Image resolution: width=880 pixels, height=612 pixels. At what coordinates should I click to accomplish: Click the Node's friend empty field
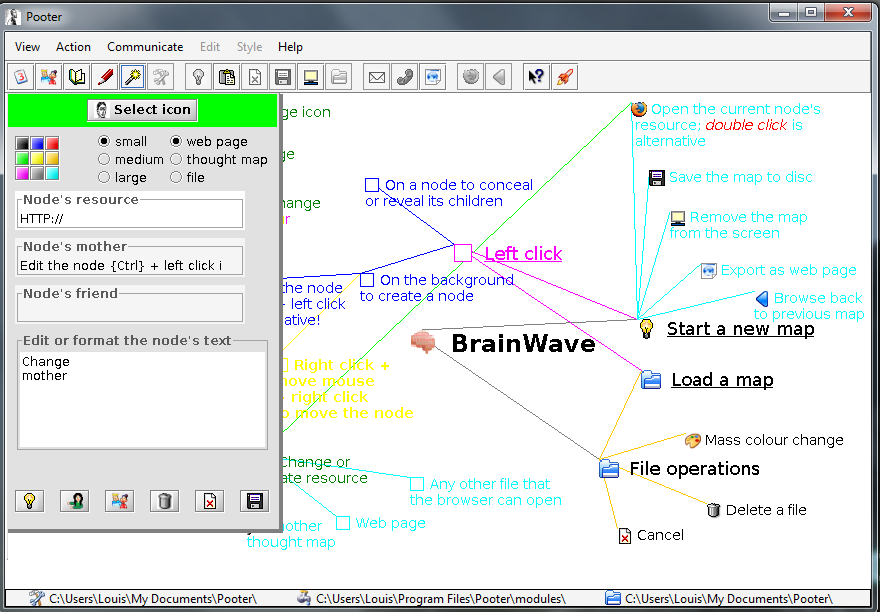[130, 312]
